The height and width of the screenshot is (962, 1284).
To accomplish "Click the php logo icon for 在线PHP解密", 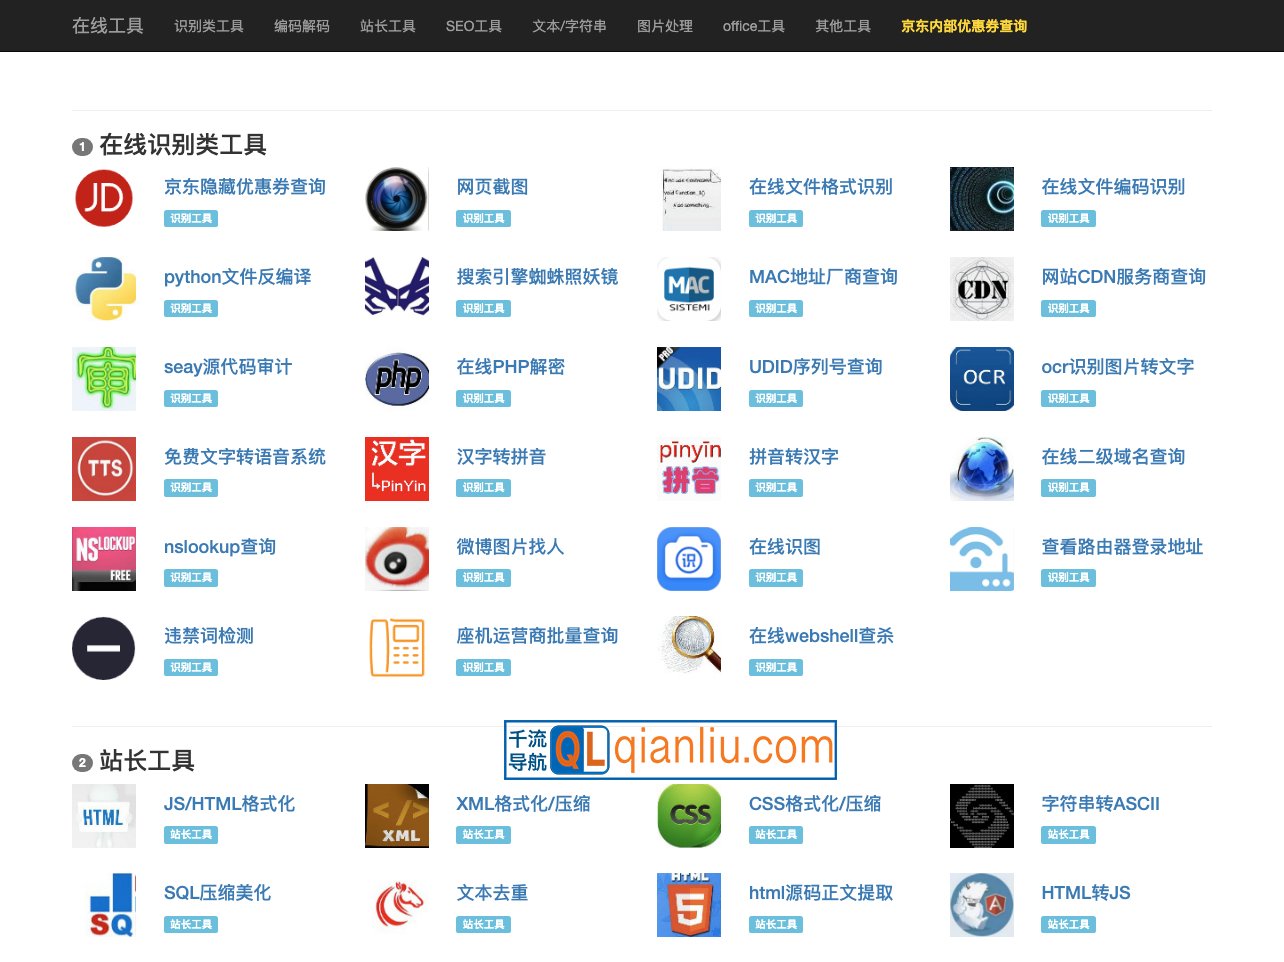I will pyautogui.click(x=396, y=378).
